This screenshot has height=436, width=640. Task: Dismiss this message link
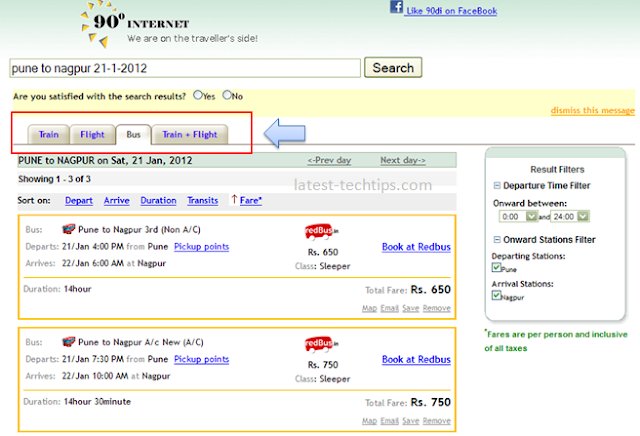[x=593, y=110]
